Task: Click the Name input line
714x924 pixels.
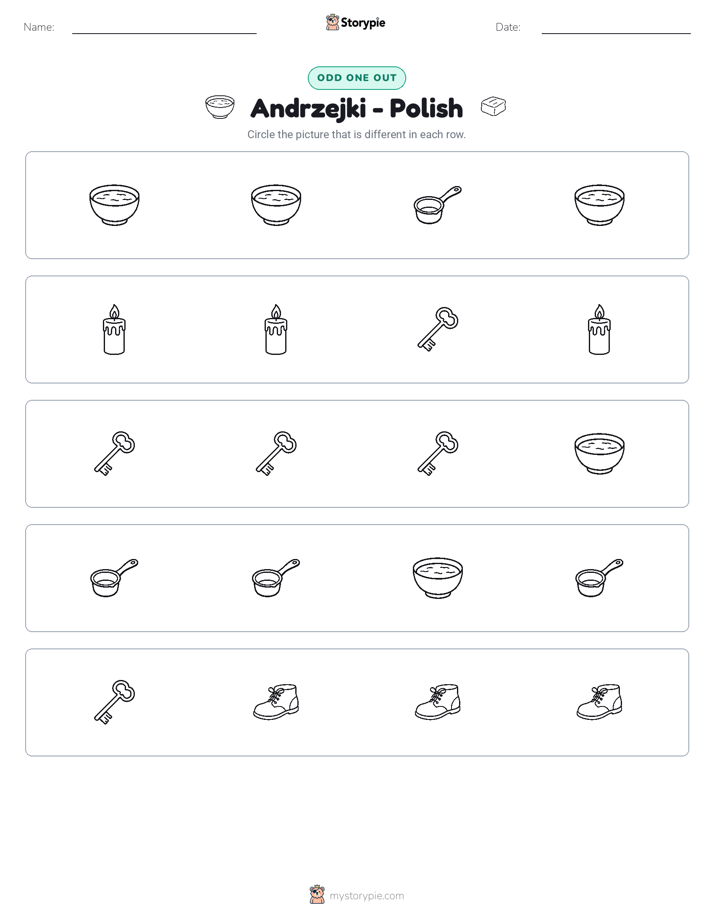Action: click(x=164, y=27)
